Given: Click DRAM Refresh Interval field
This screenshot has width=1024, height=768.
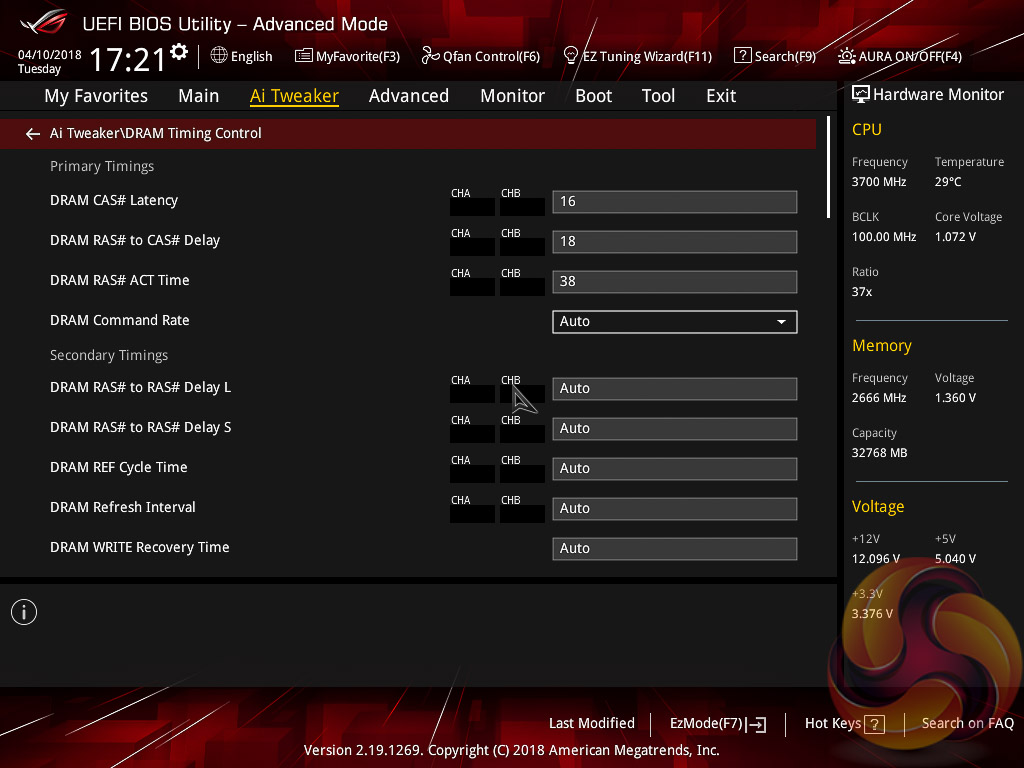Looking at the screenshot, I should 675,508.
